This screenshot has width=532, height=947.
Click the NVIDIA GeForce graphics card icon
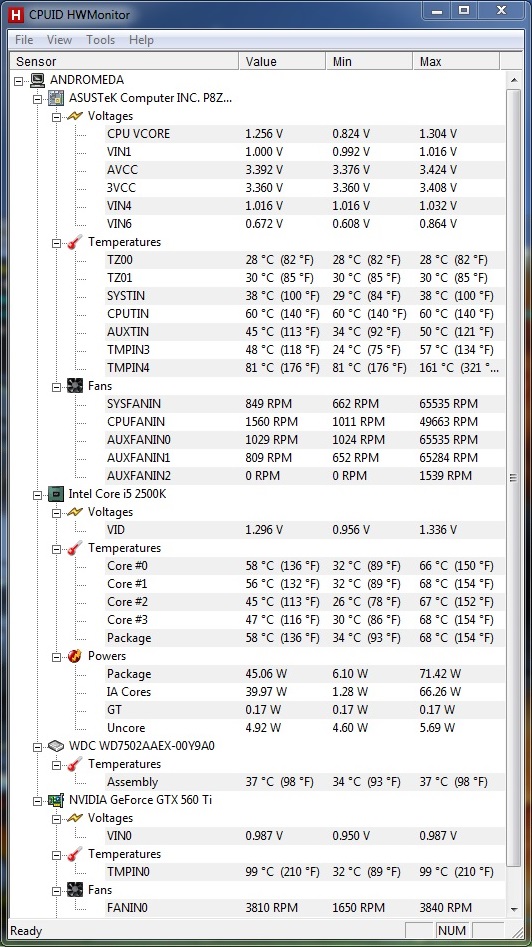pos(56,800)
